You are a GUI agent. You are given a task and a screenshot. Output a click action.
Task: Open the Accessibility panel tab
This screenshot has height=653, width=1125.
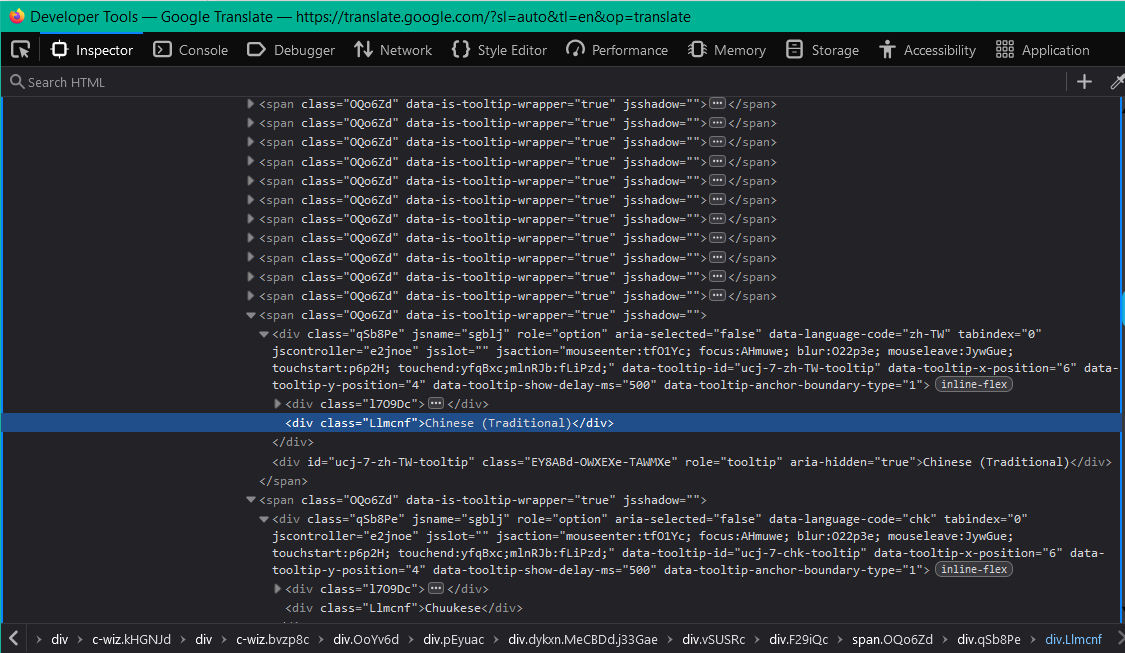(x=927, y=50)
